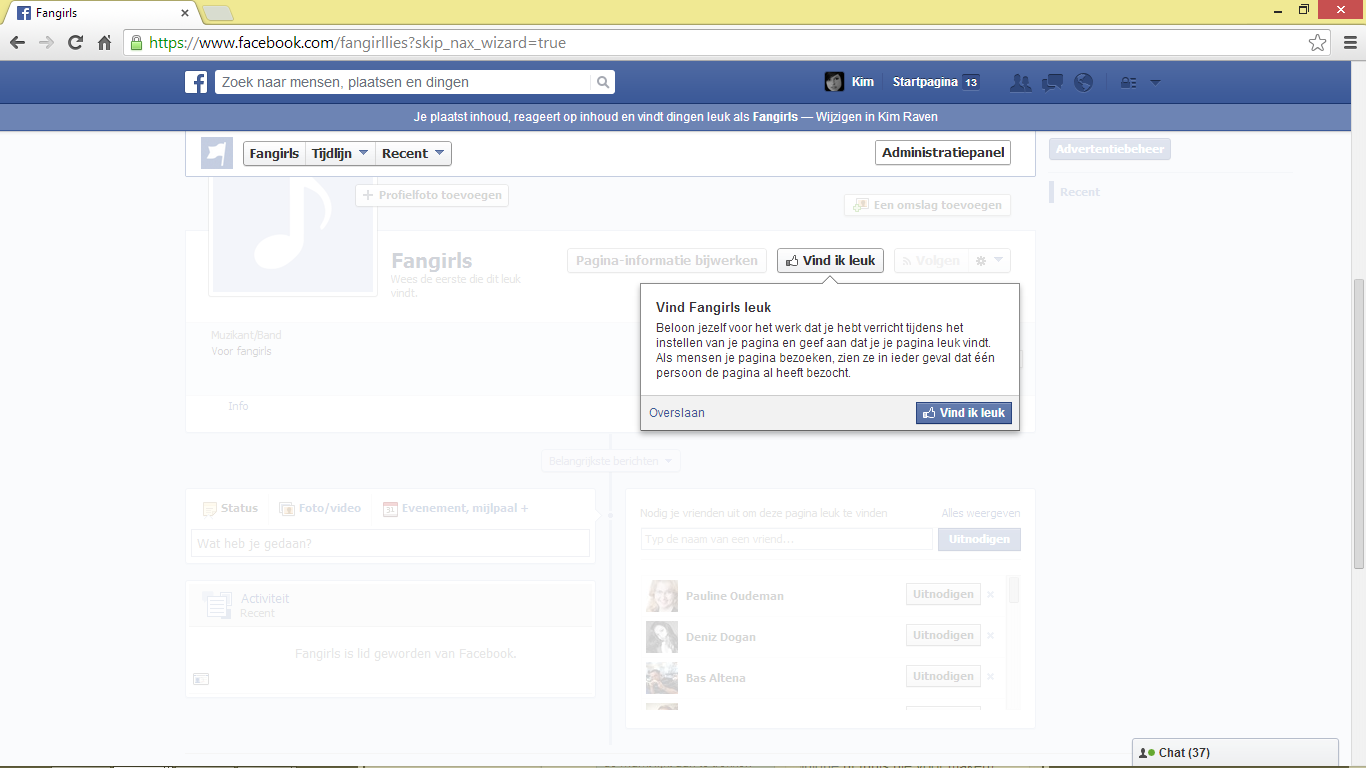Click the Fangirls page button in header
Image resolution: width=1366 pixels, height=768 pixels.
[x=274, y=153]
